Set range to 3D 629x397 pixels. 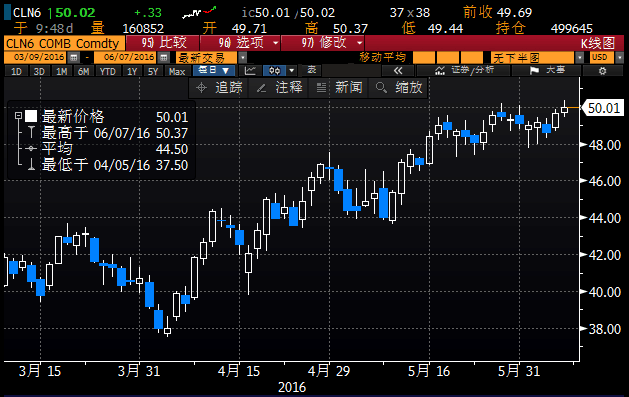[x=39, y=71]
